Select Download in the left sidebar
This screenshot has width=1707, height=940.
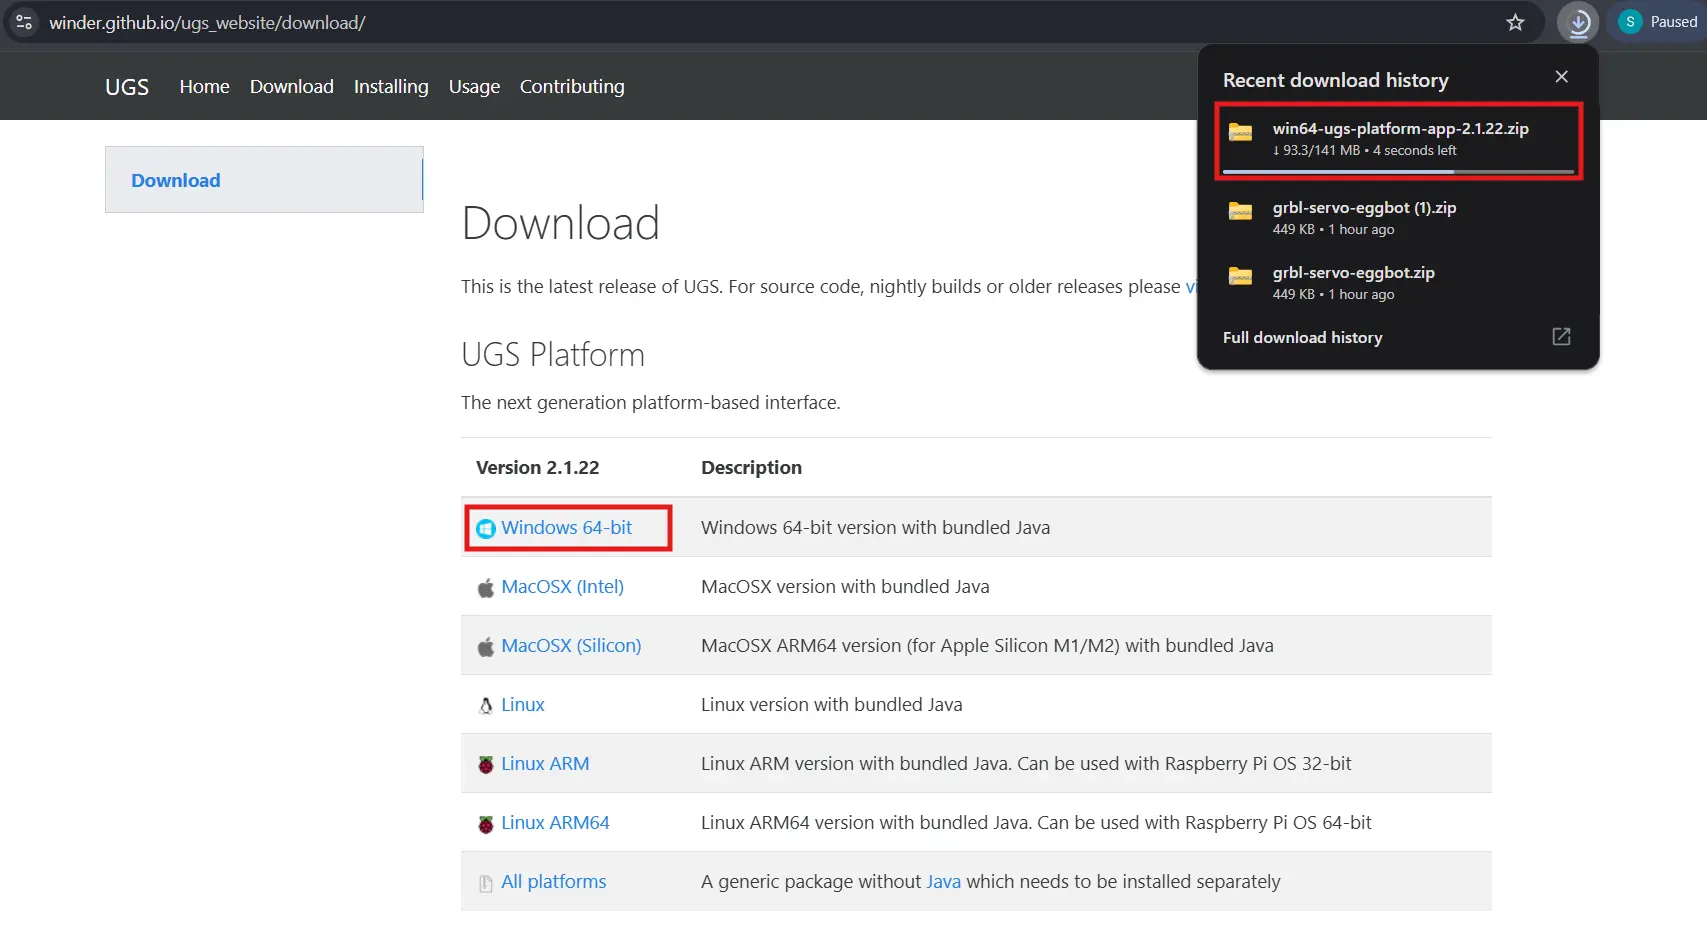(x=176, y=180)
